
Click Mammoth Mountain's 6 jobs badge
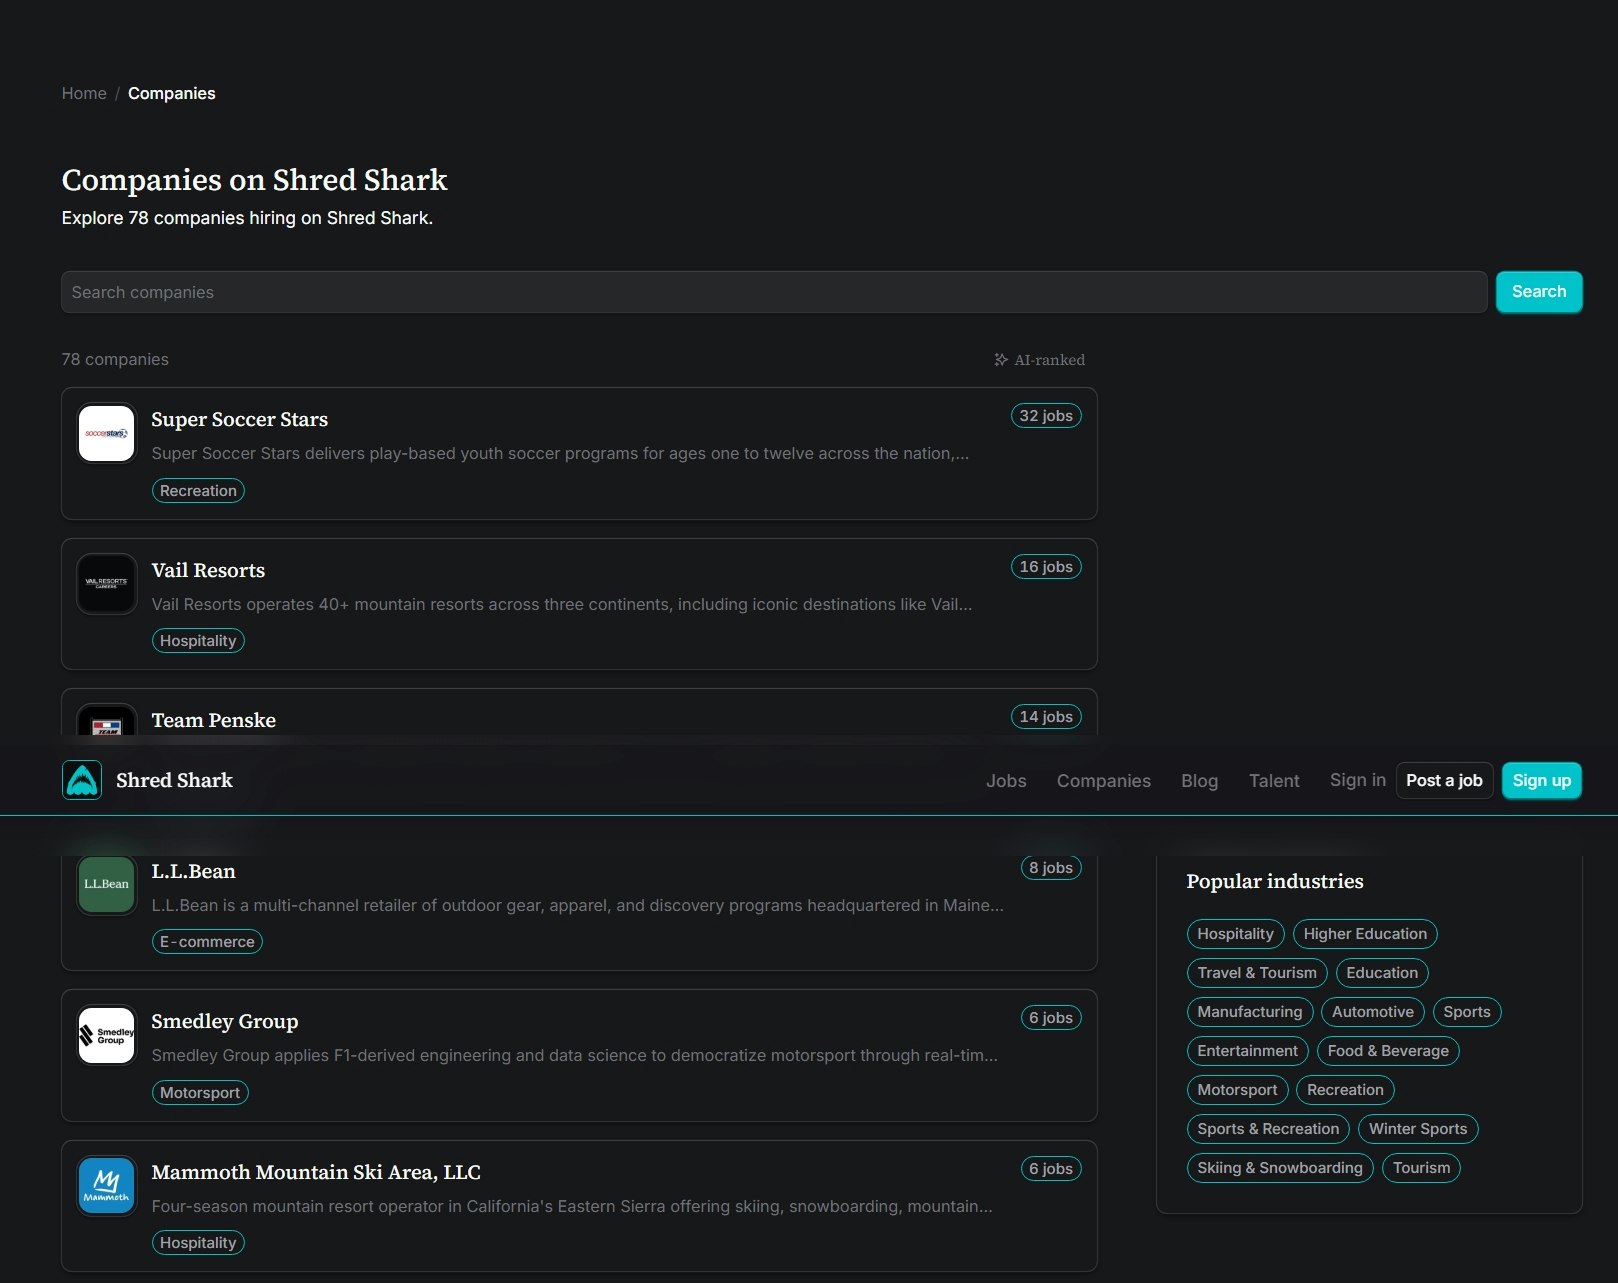point(1051,1169)
